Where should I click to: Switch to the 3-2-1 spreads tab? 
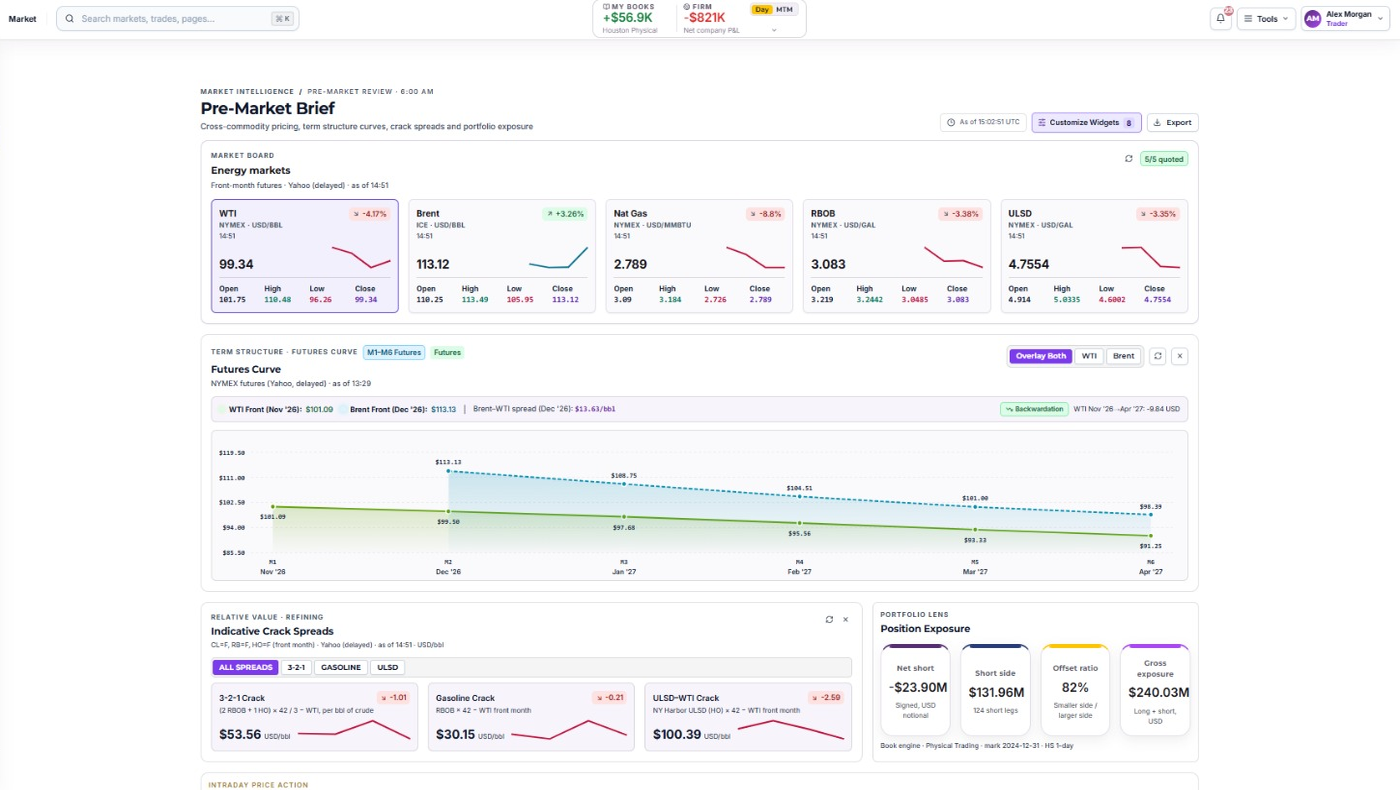click(x=296, y=667)
